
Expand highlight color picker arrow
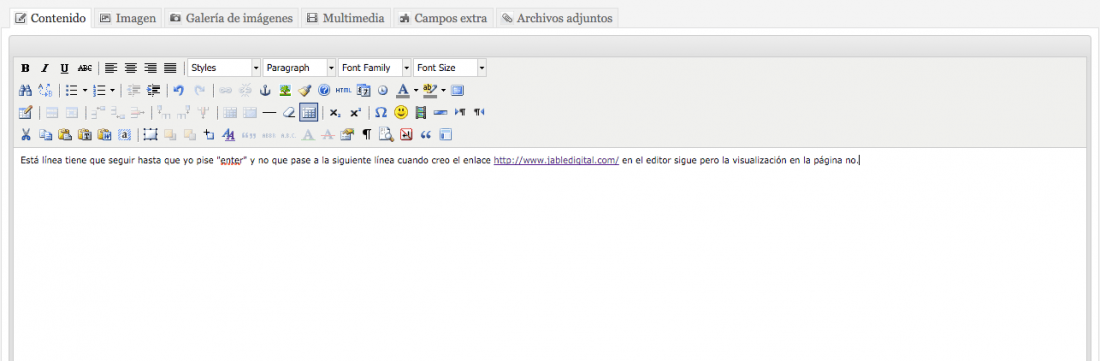[443, 90]
